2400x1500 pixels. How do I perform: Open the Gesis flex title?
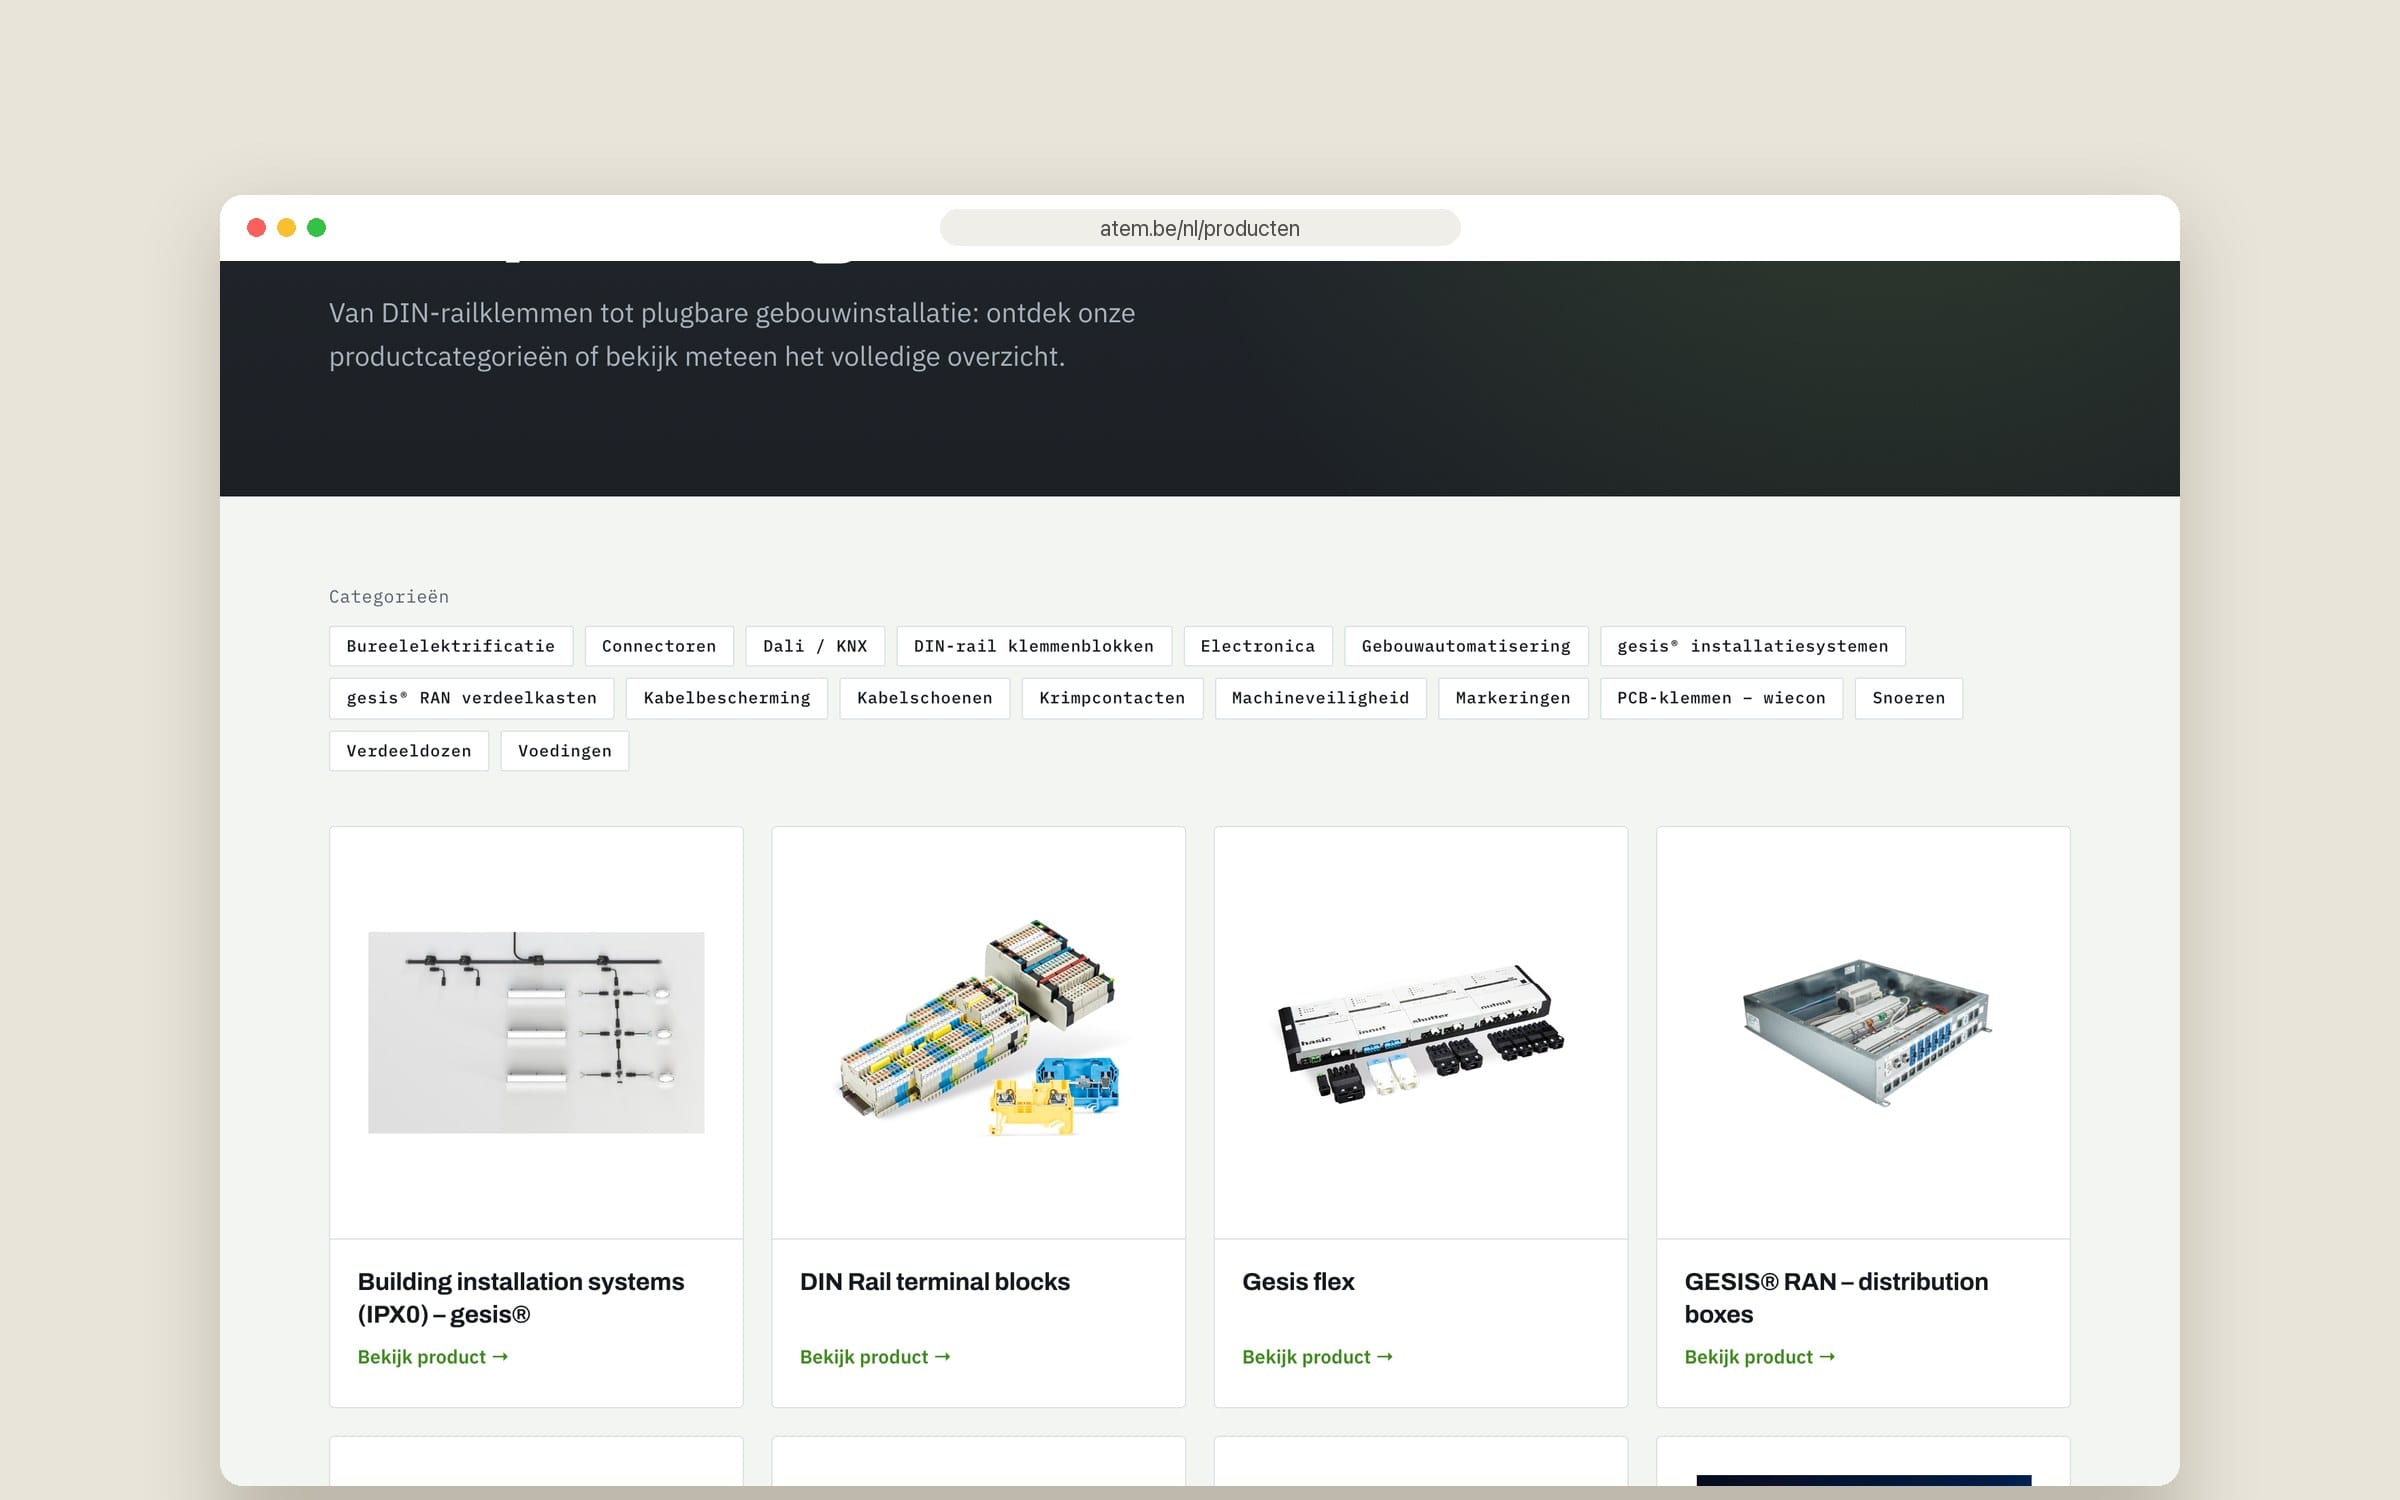(x=1298, y=1282)
